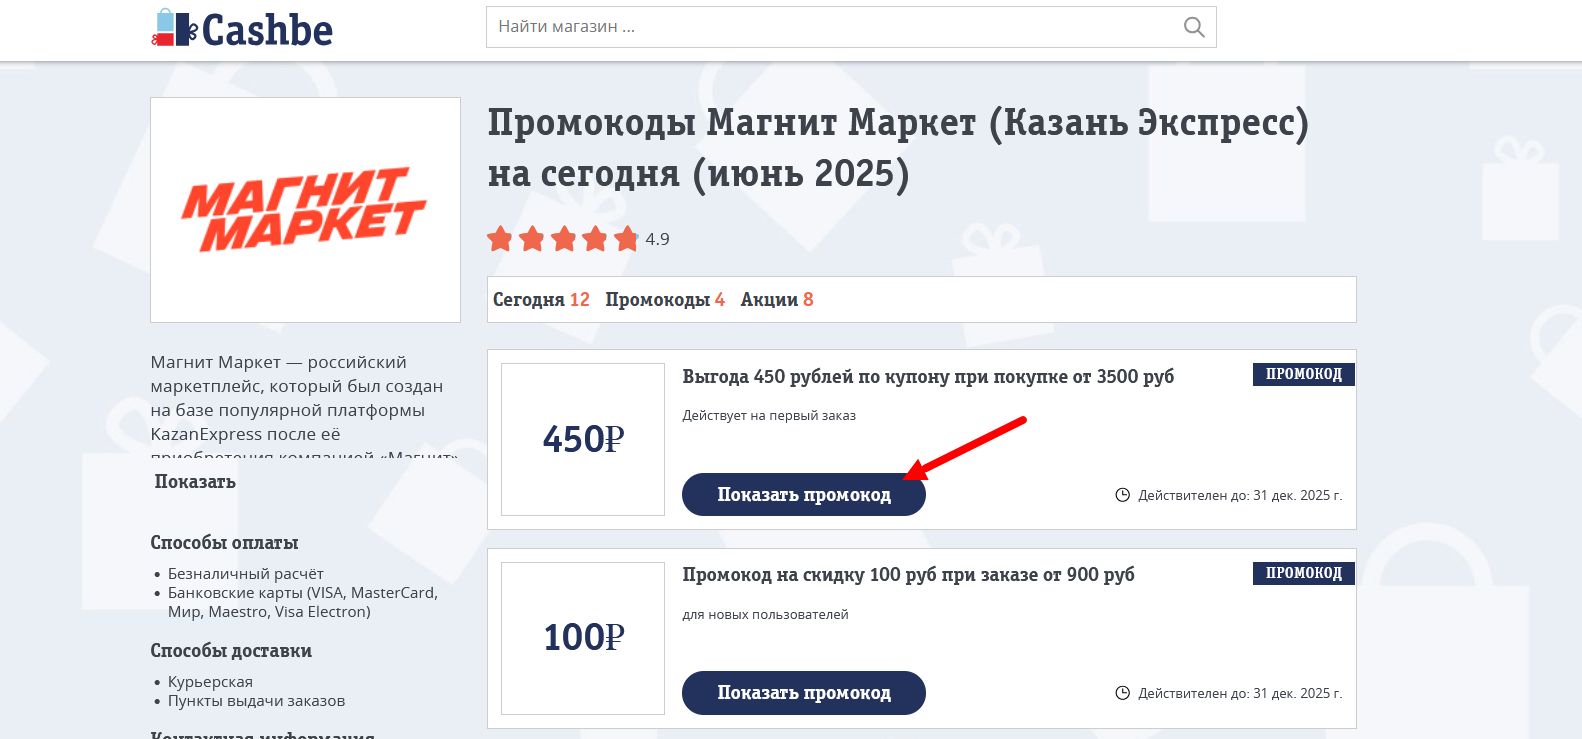The height and width of the screenshot is (739, 1582).
Task: Select the 'Промокоды 4' tab
Action: pos(665,300)
